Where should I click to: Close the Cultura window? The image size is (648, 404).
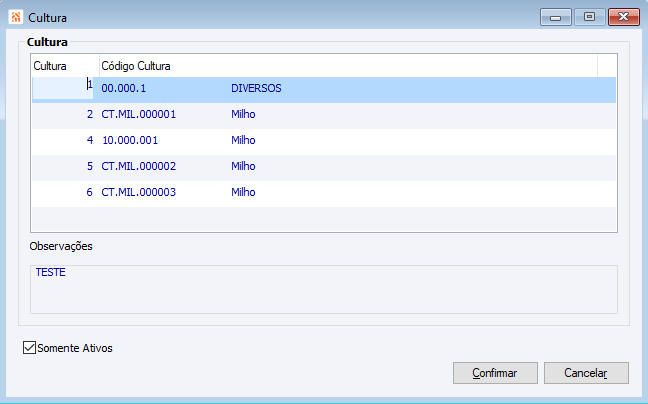[624, 17]
